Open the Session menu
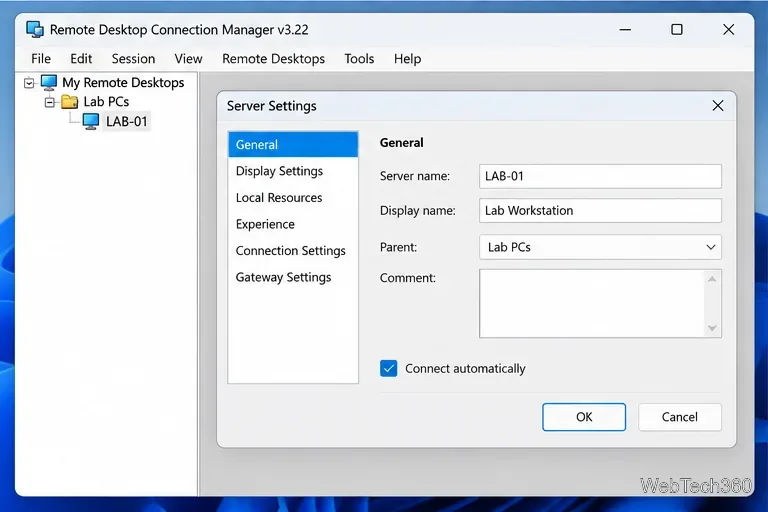The image size is (768, 512). tap(133, 59)
